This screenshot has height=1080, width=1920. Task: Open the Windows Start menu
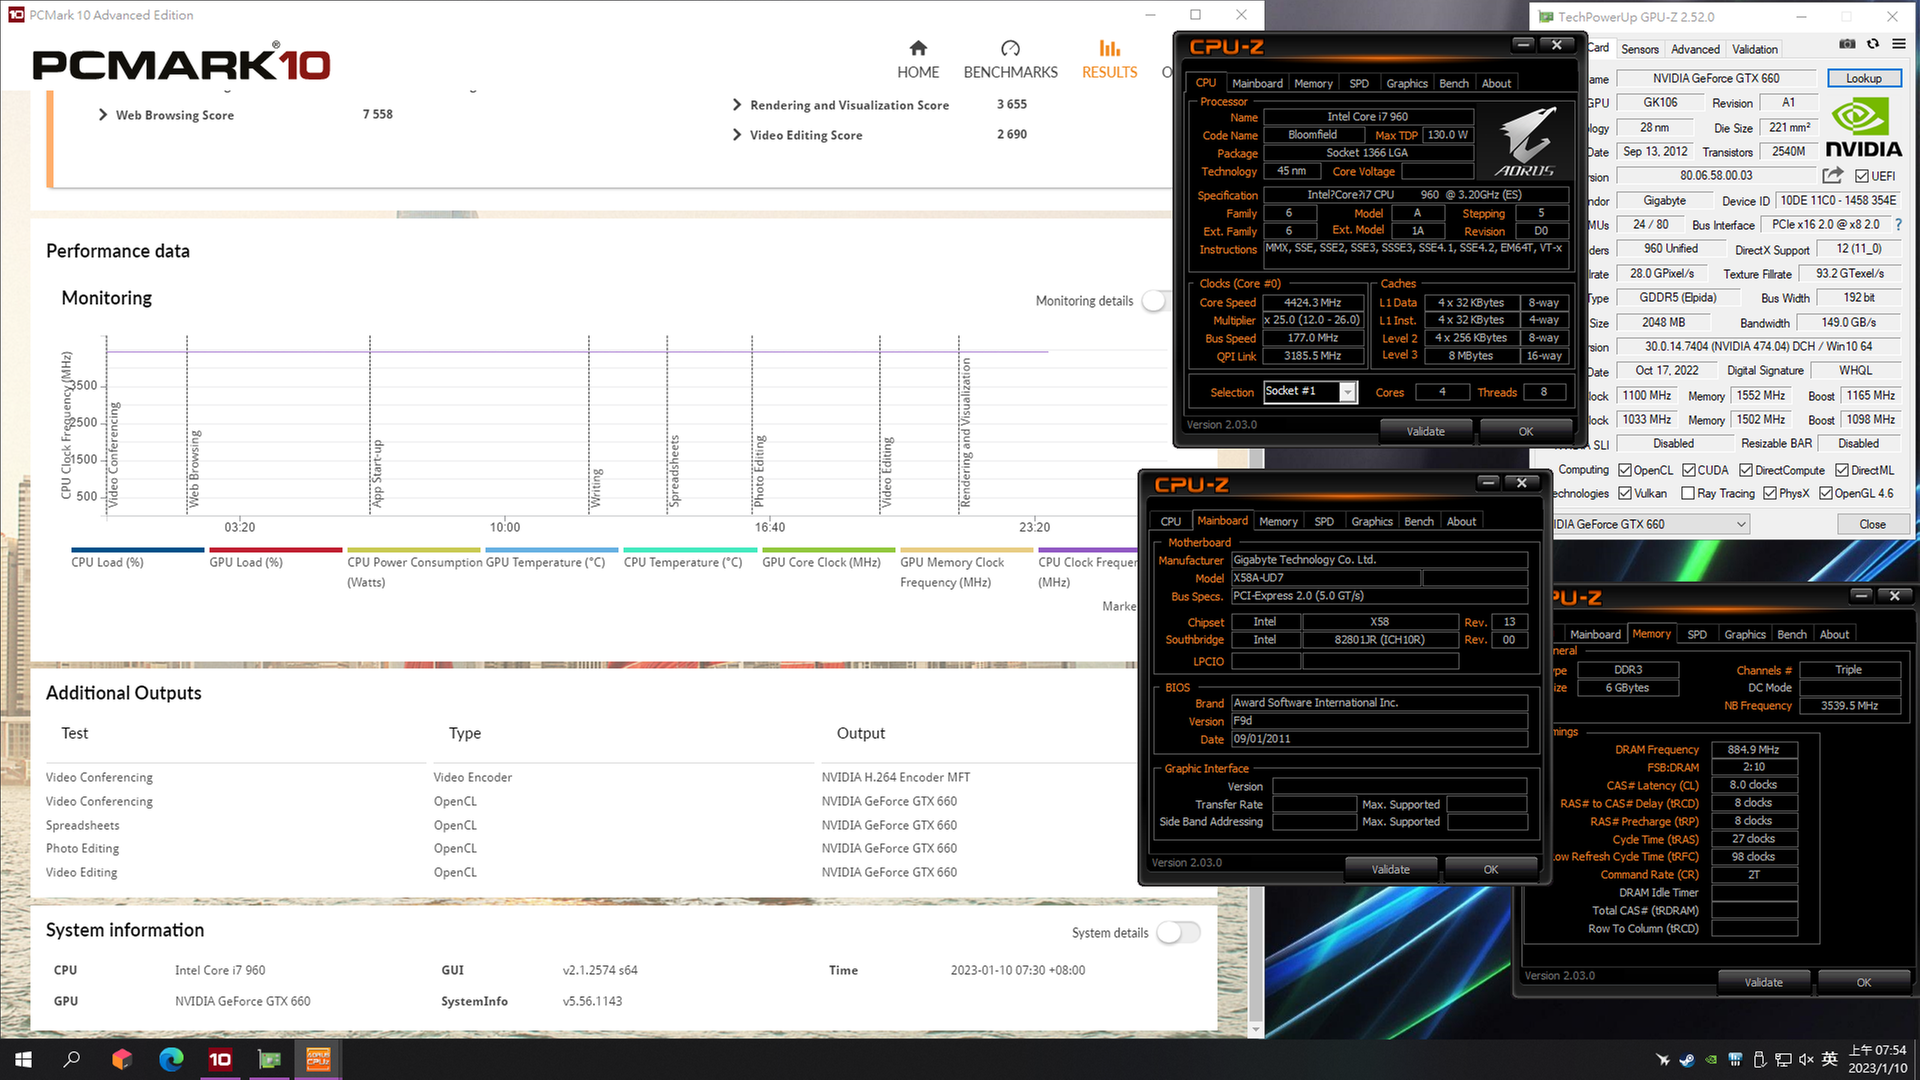23,1059
